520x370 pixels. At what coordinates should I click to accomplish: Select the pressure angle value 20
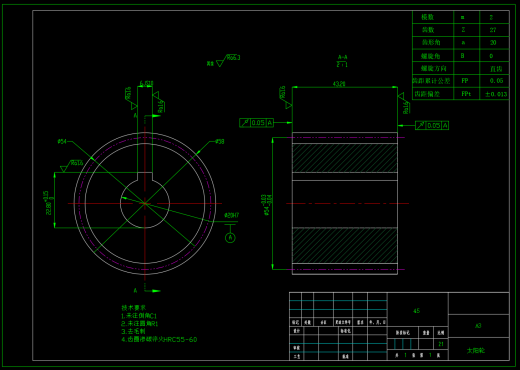point(493,43)
